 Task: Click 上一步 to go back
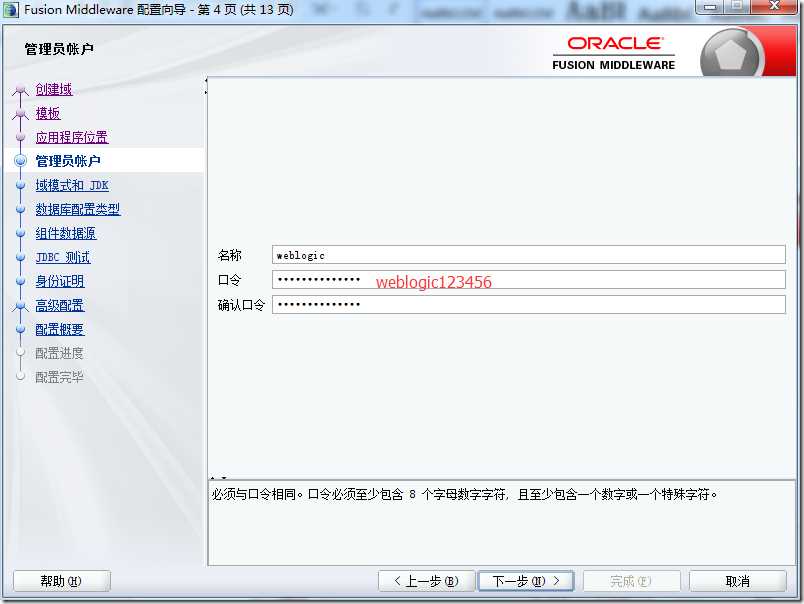click(x=426, y=581)
